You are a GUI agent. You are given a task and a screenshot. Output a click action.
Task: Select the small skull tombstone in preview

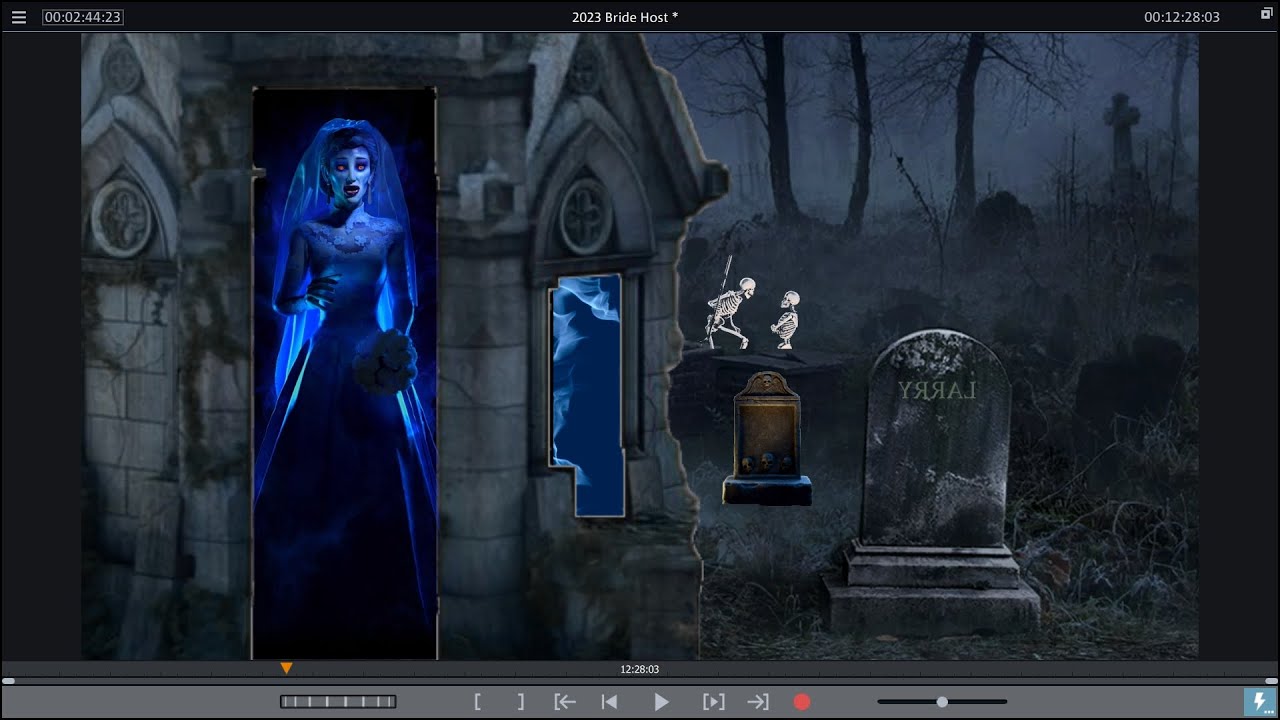(767, 438)
